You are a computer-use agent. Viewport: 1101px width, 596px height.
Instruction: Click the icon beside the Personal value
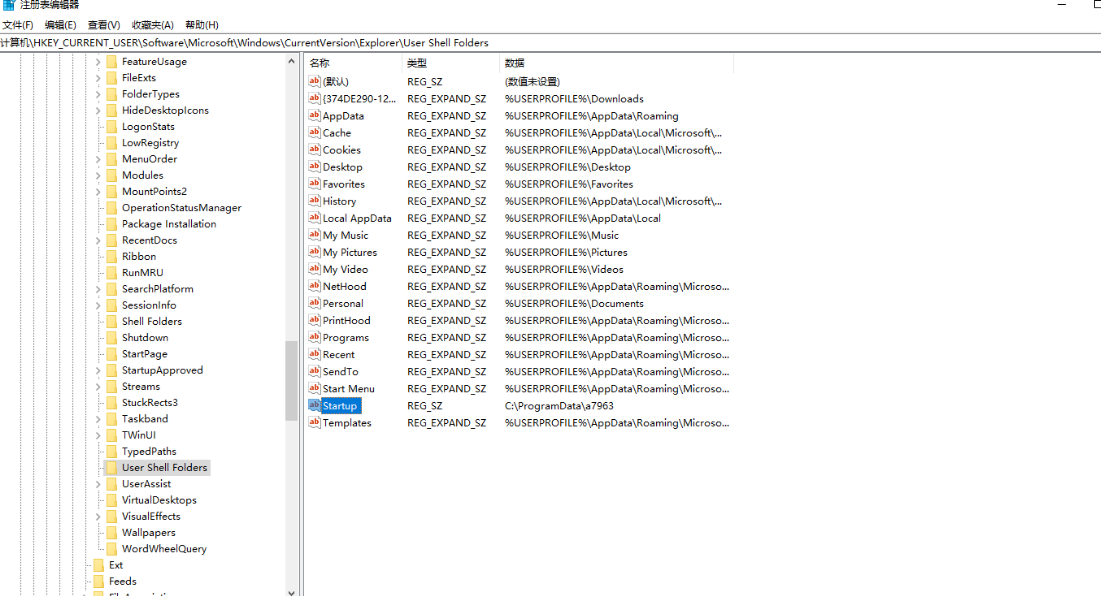click(314, 303)
